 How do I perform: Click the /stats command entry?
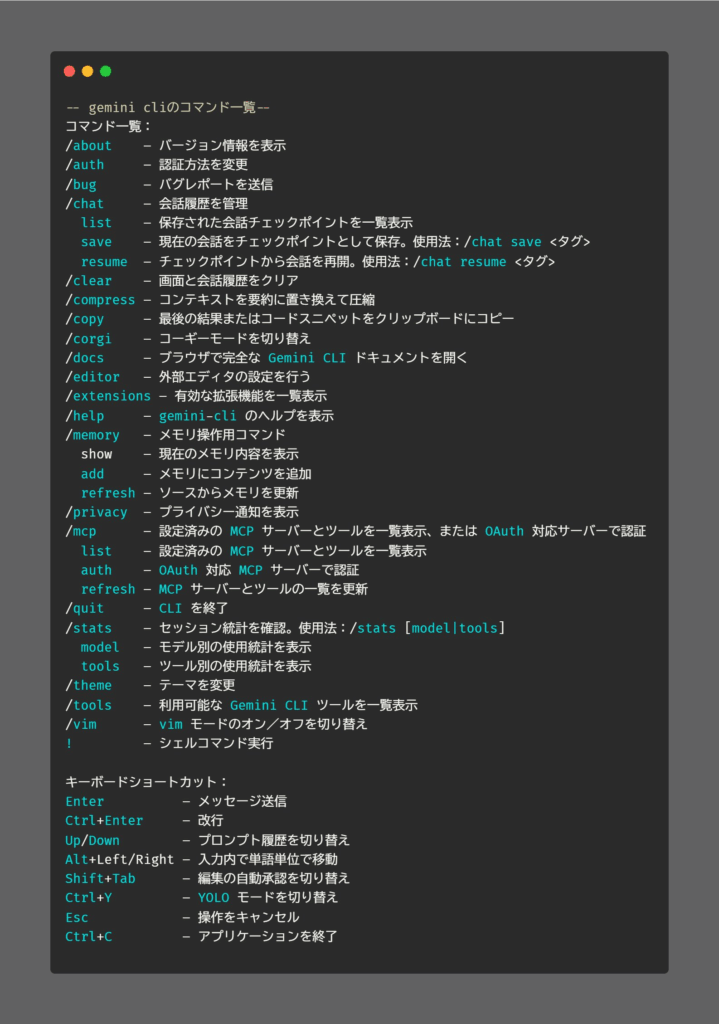88,628
